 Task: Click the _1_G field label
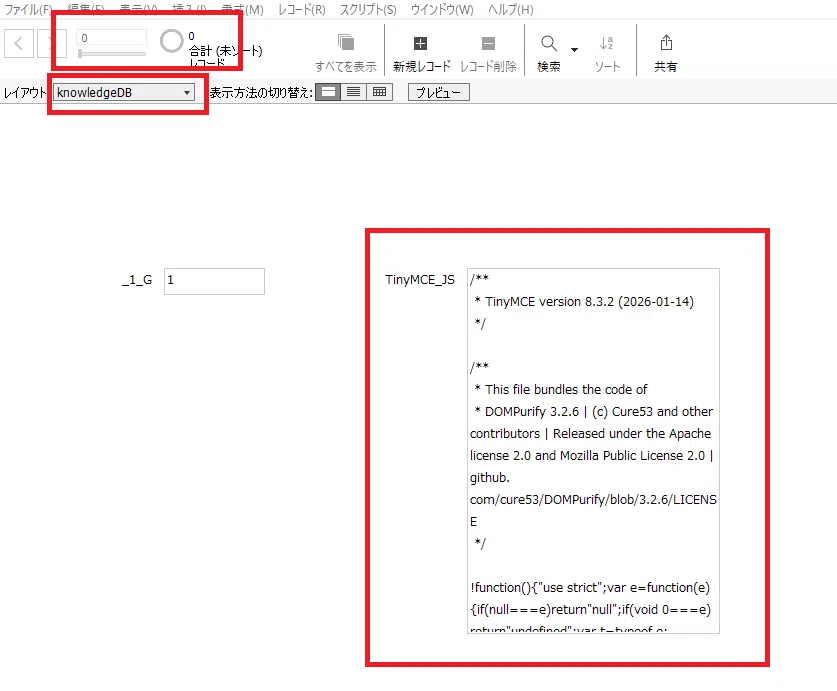(x=137, y=280)
